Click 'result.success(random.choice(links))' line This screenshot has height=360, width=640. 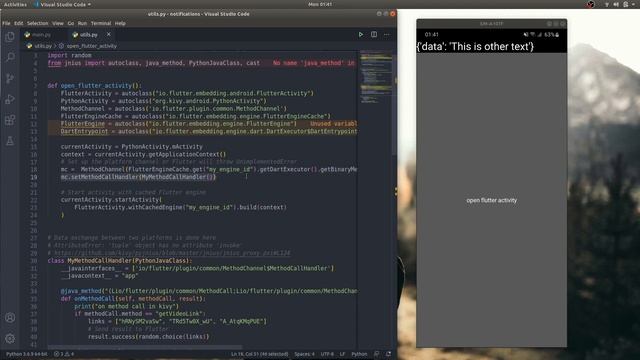coord(148,336)
